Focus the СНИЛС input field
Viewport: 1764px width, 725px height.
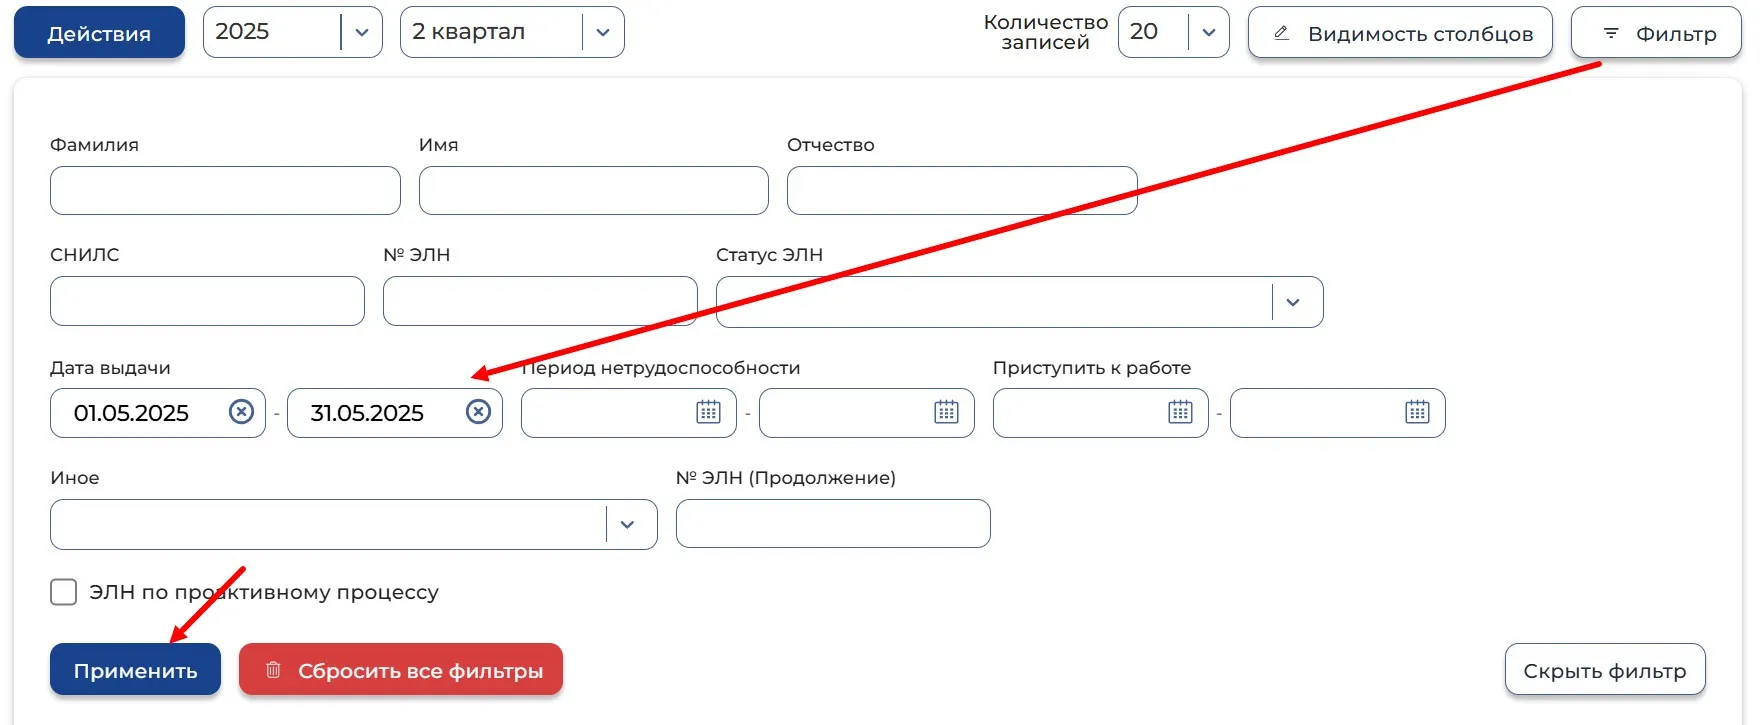[x=207, y=301]
